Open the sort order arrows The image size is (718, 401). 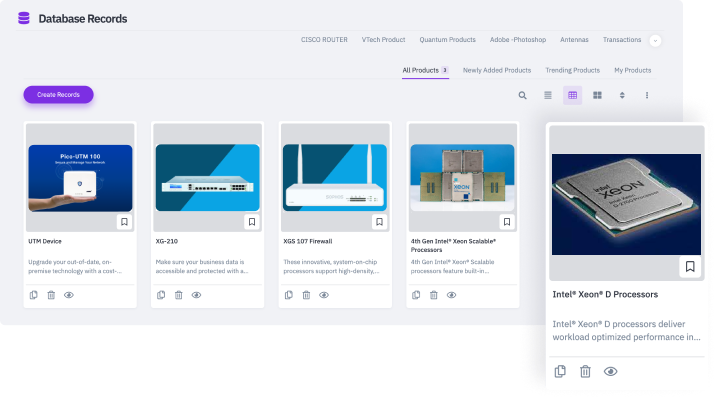click(622, 95)
